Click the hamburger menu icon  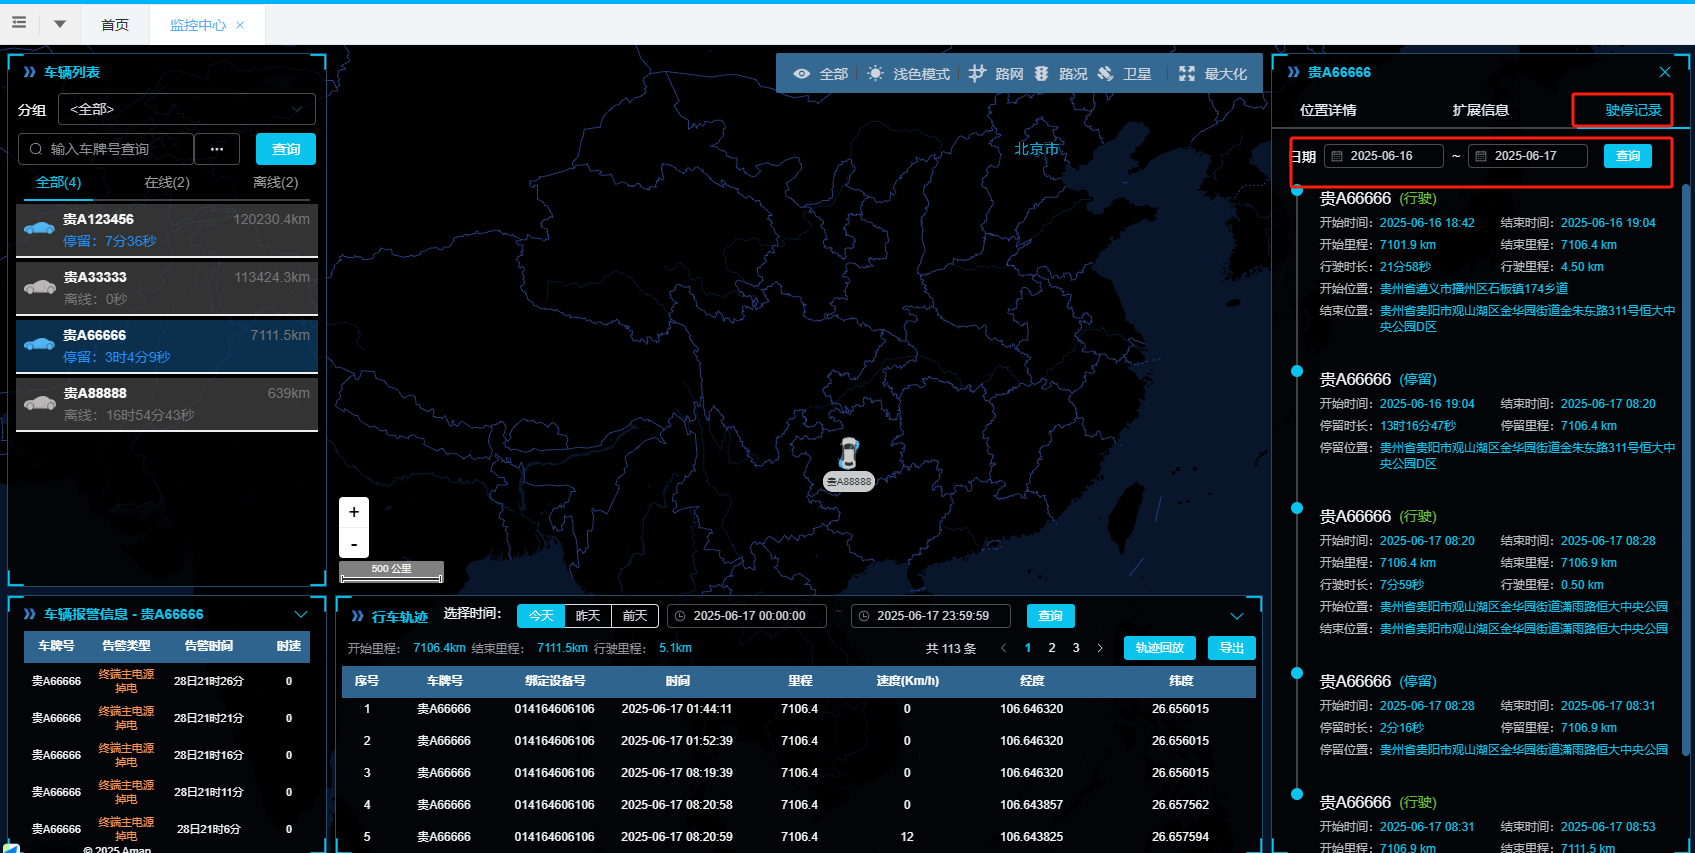tap(19, 23)
